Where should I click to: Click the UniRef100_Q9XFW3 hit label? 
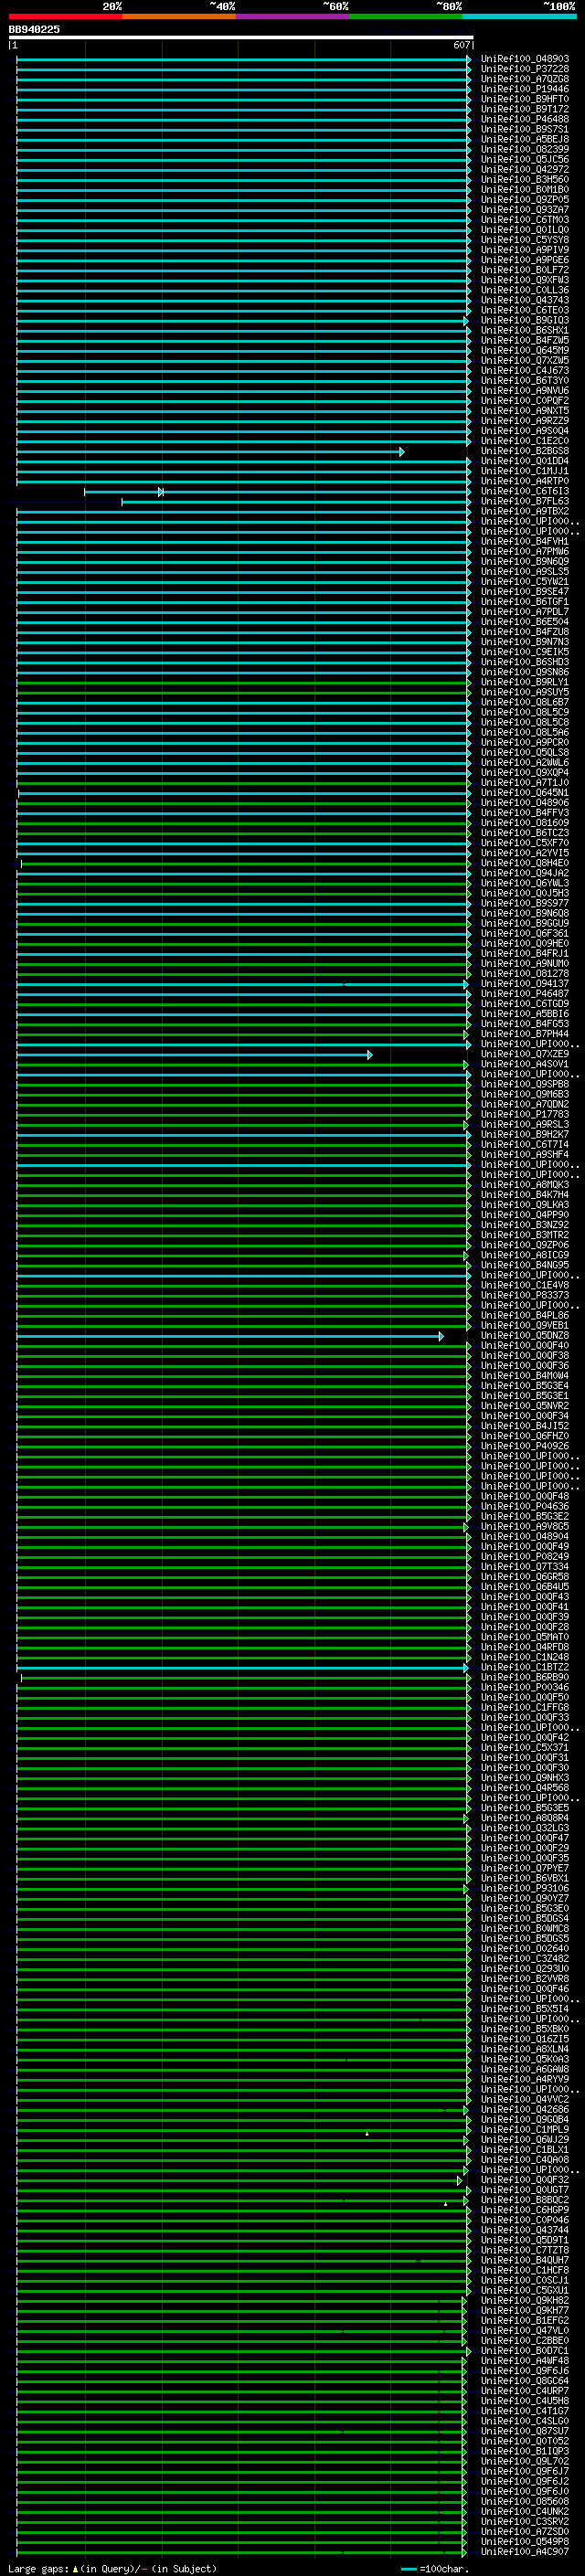[525, 280]
